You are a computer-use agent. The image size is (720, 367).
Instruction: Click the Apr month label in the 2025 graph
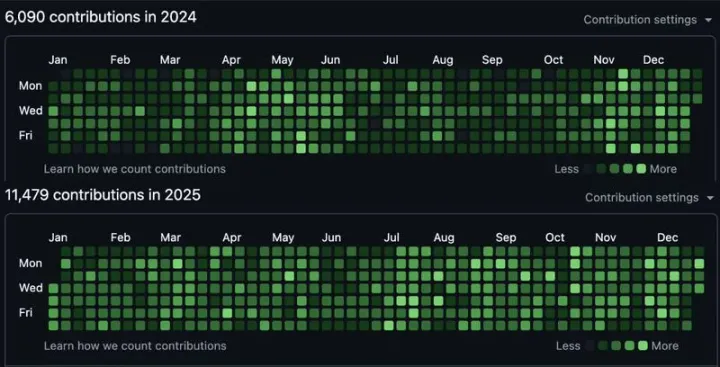click(232, 238)
